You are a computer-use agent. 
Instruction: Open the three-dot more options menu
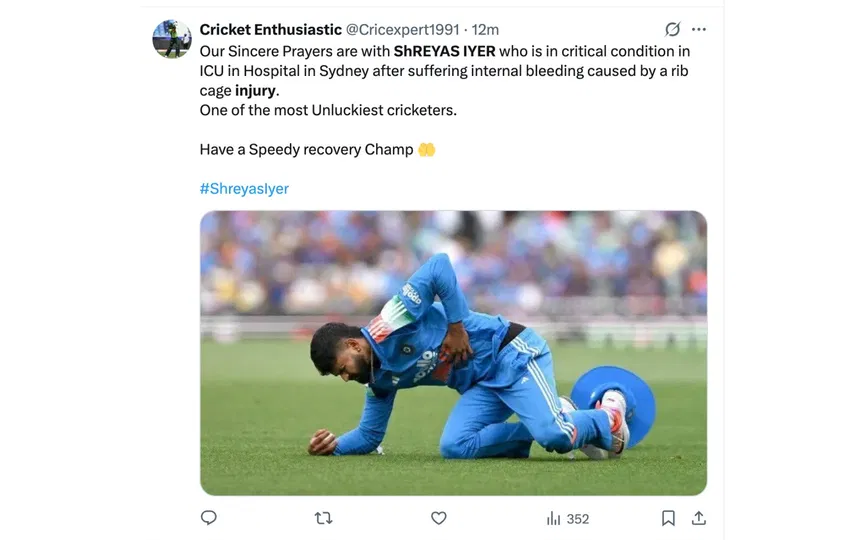click(699, 30)
